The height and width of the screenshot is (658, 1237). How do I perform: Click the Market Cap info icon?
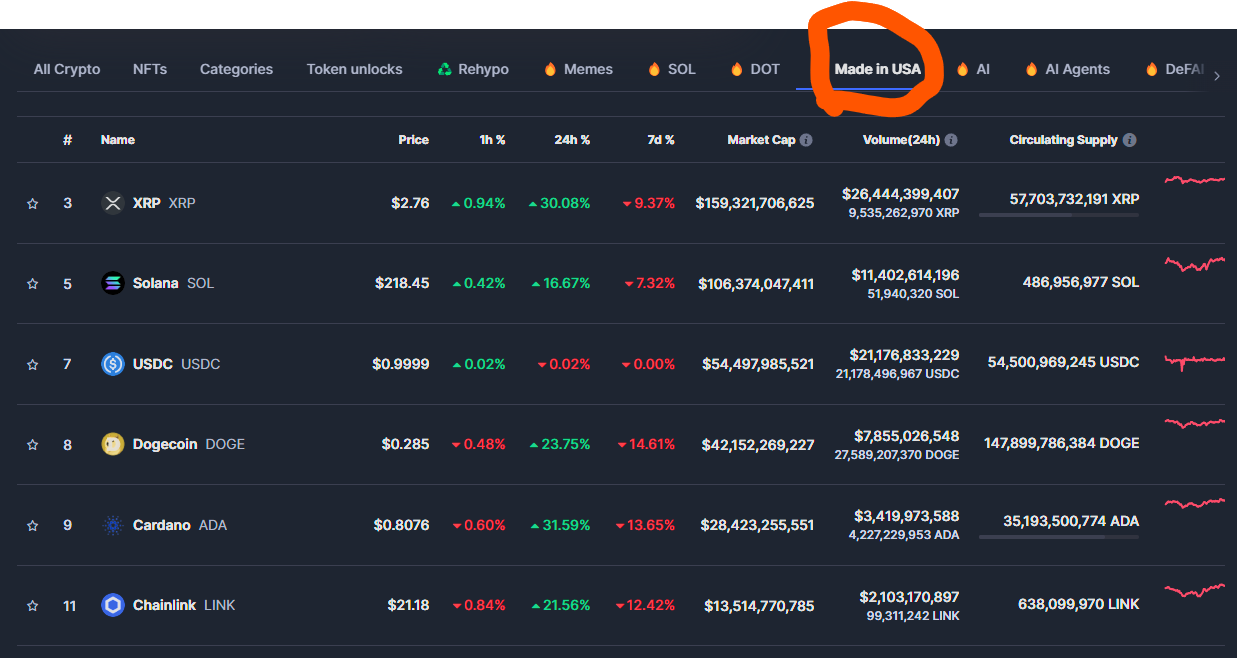[806, 140]
